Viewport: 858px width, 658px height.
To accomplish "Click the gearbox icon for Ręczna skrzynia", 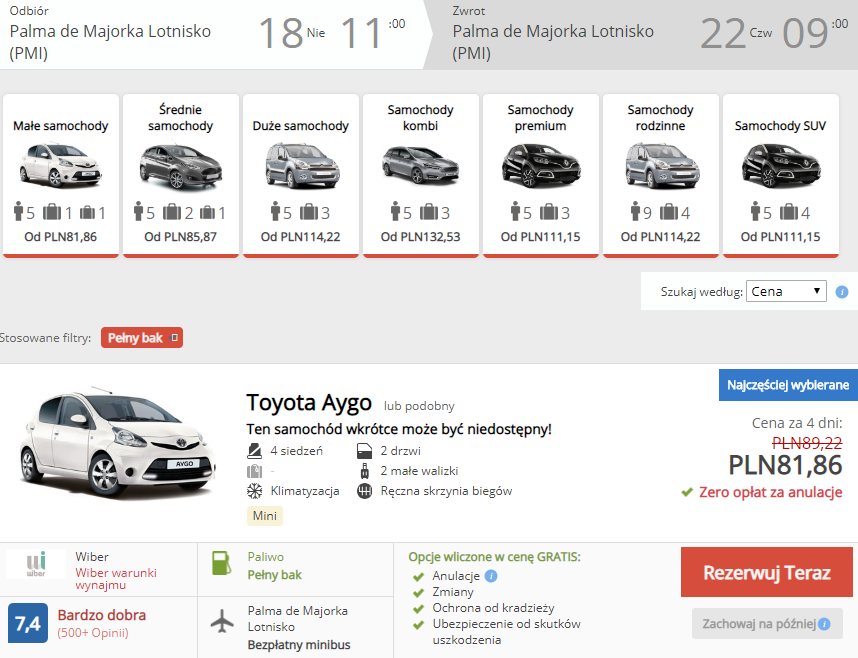I will [x=364, y=491].
